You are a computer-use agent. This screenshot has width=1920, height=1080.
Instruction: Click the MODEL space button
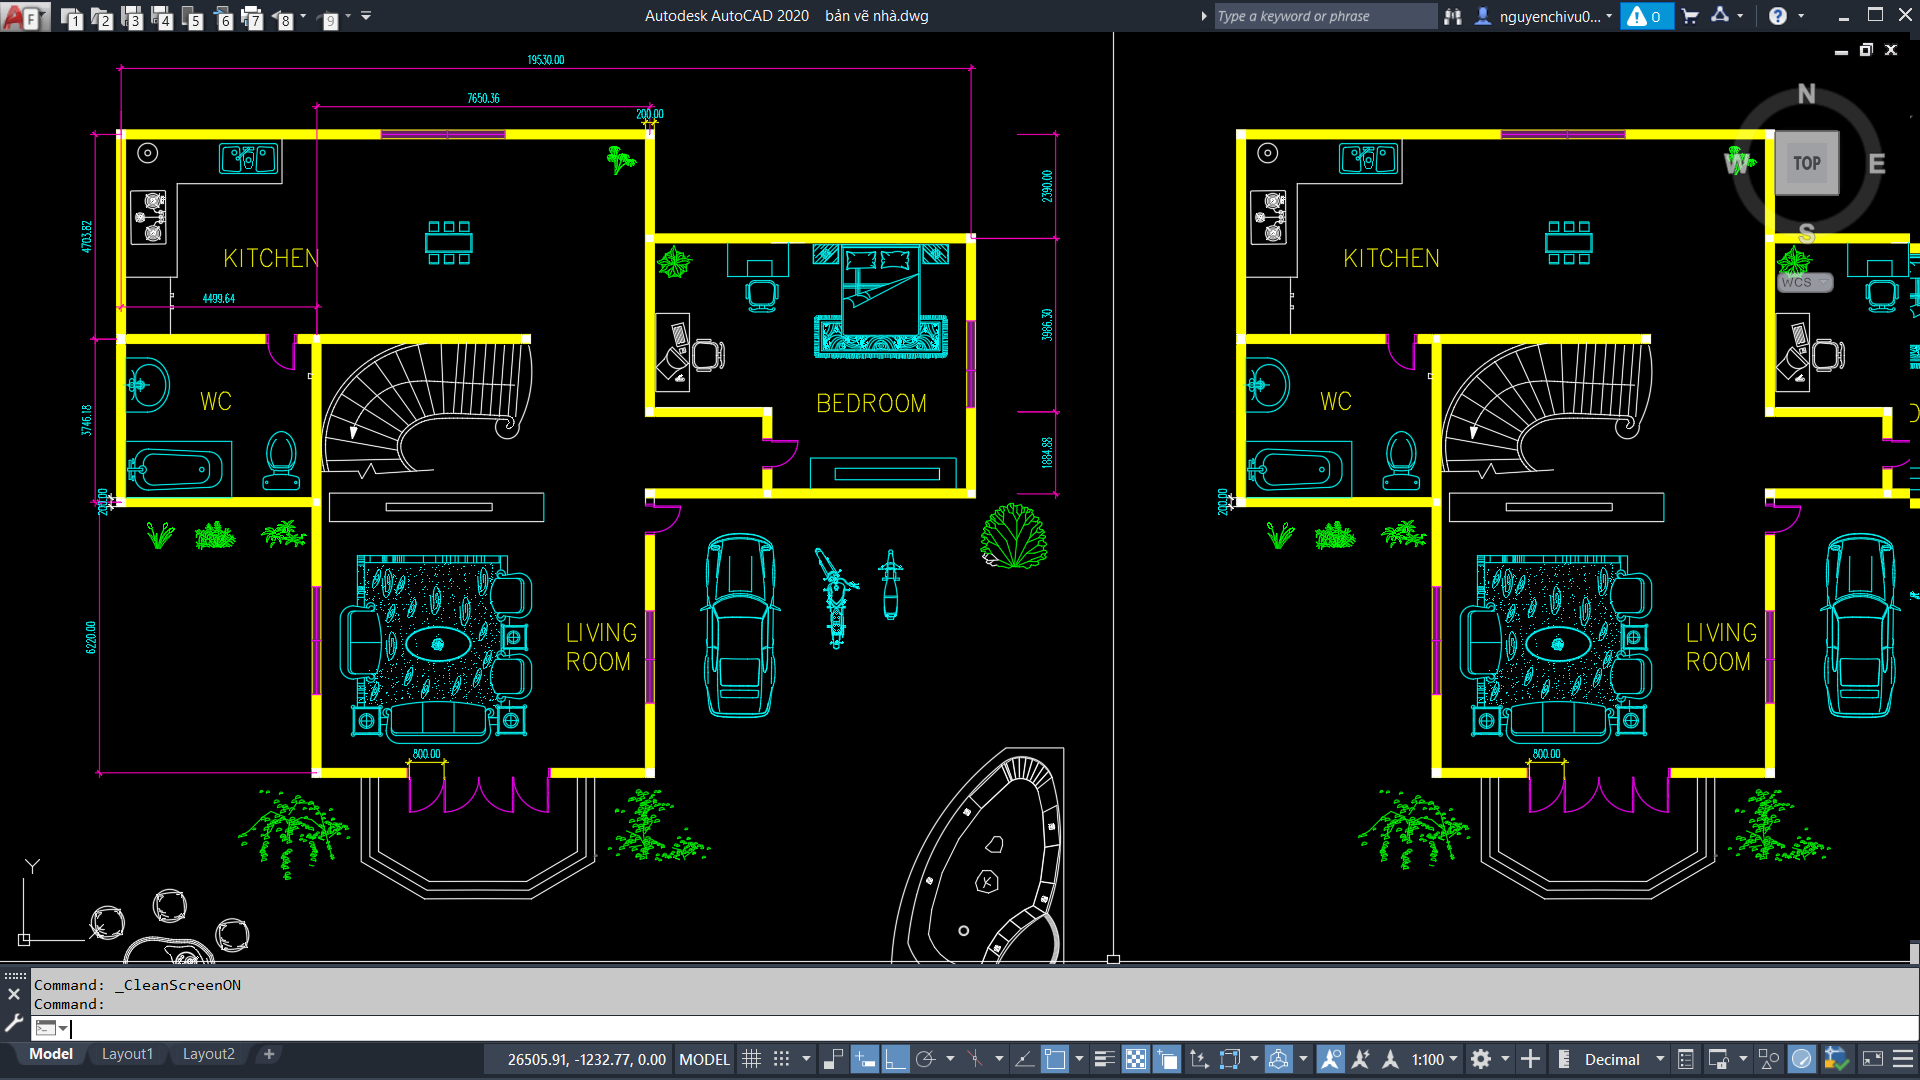[704, 1059]
